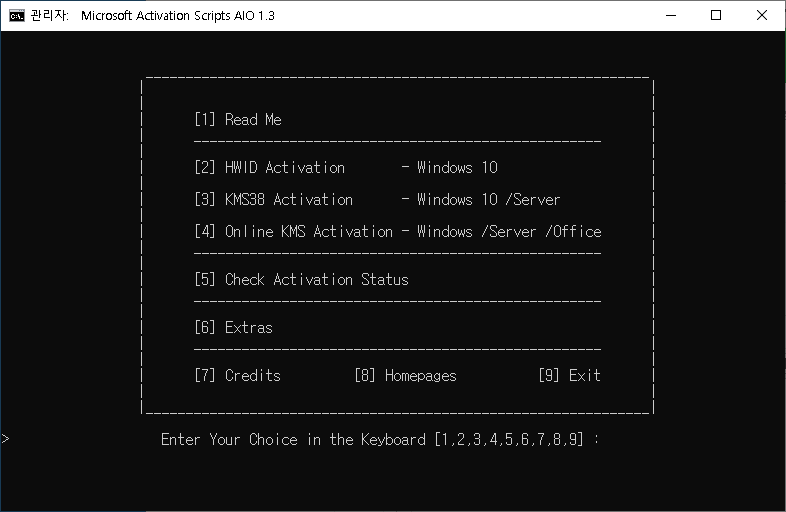Open [5] Check Activation Status
Screen dimensions: 786x512
coord(301,280)
